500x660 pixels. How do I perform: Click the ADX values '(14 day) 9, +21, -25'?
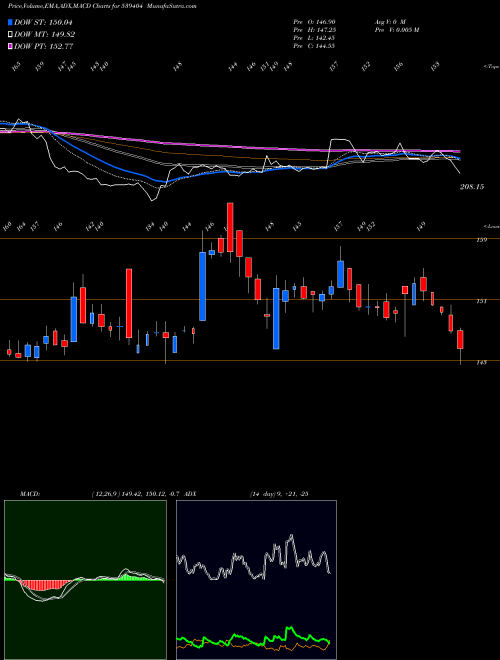(279, 494)
